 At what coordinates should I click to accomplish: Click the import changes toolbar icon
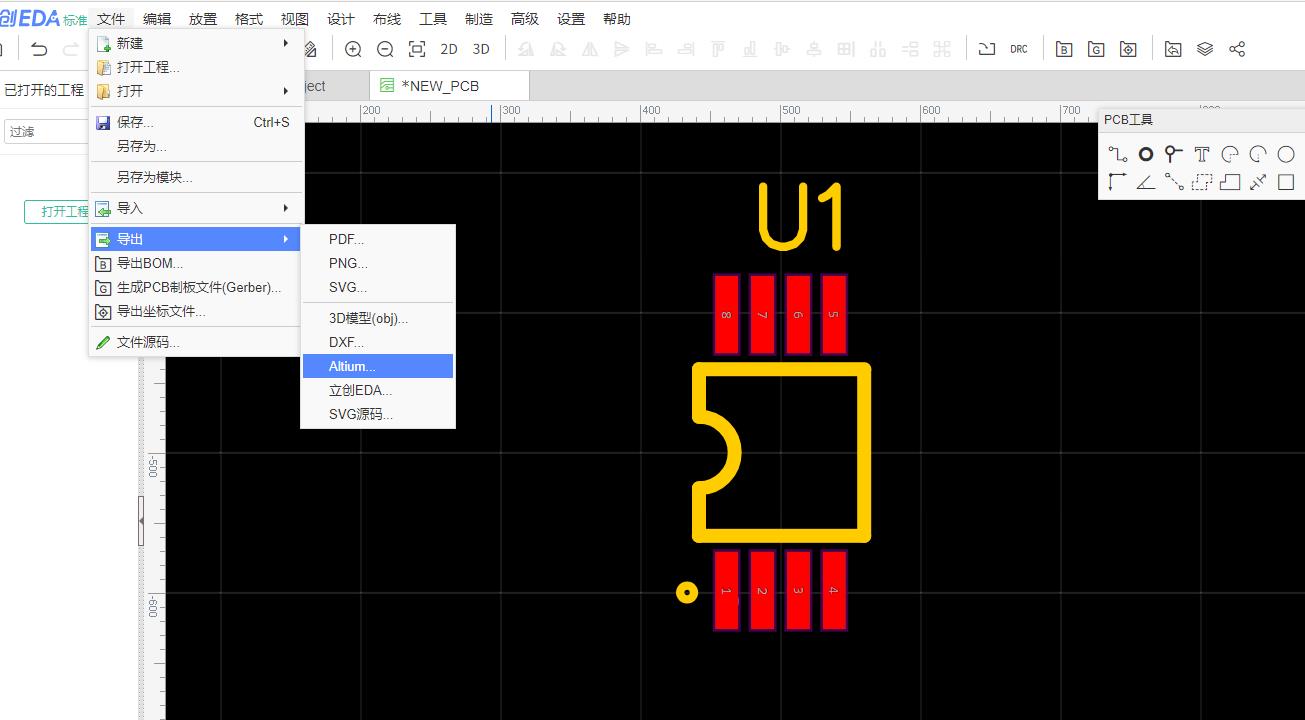tap(1173, 49)
